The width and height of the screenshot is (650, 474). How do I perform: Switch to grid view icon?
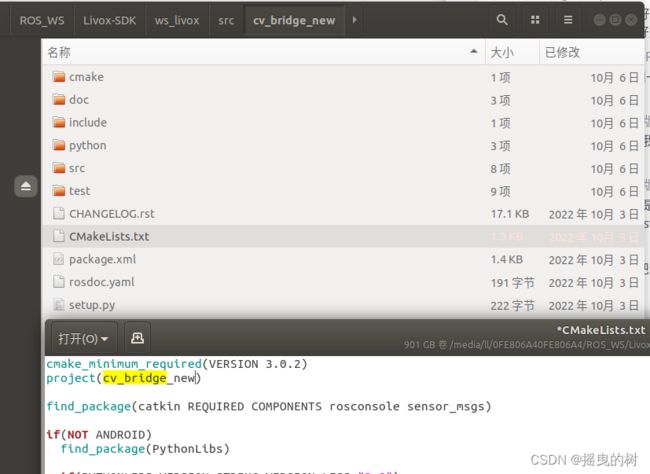(535, 20)
